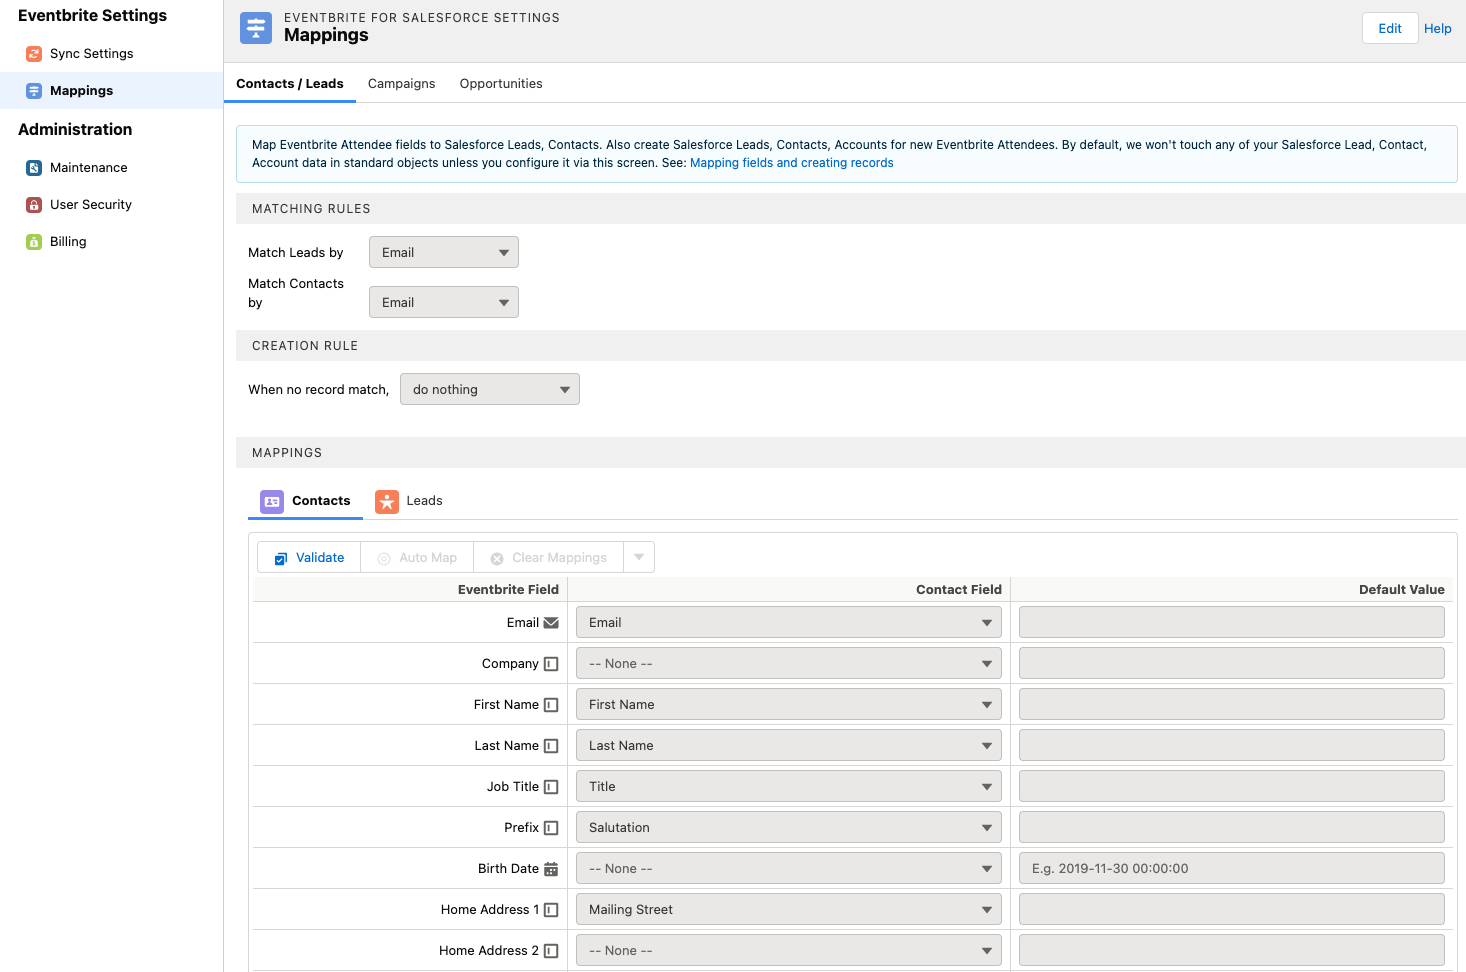Click the envelope icon beside Email field
Image resolution: width=1466 pixels, height=972 pixels.
tap(551, 623)
